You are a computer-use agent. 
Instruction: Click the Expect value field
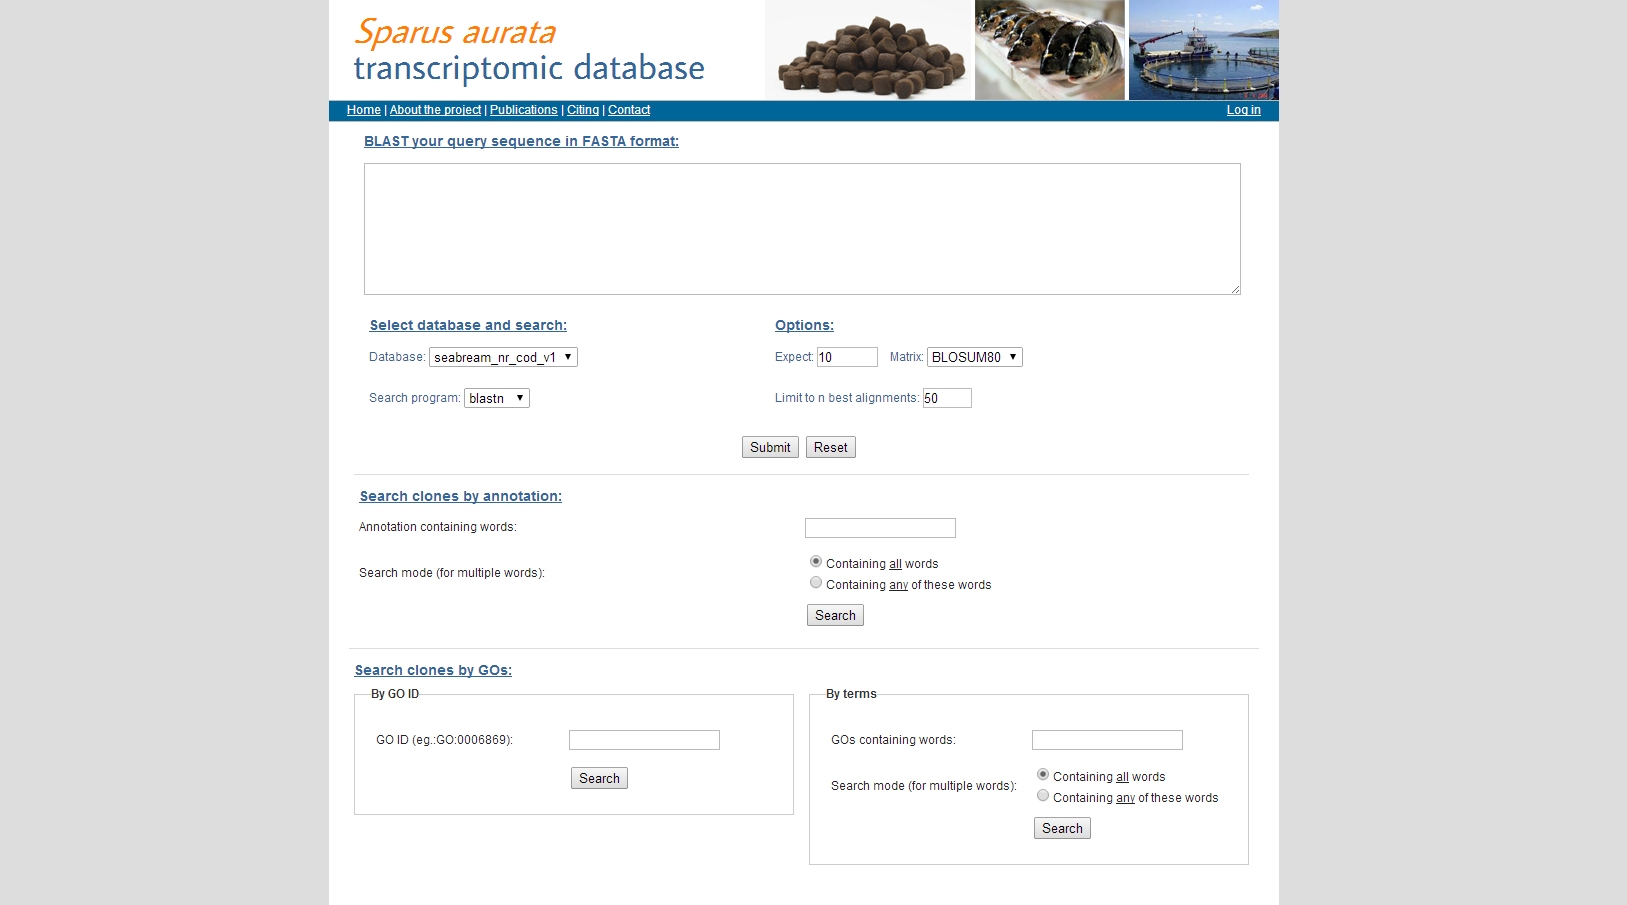pos(847,357)
